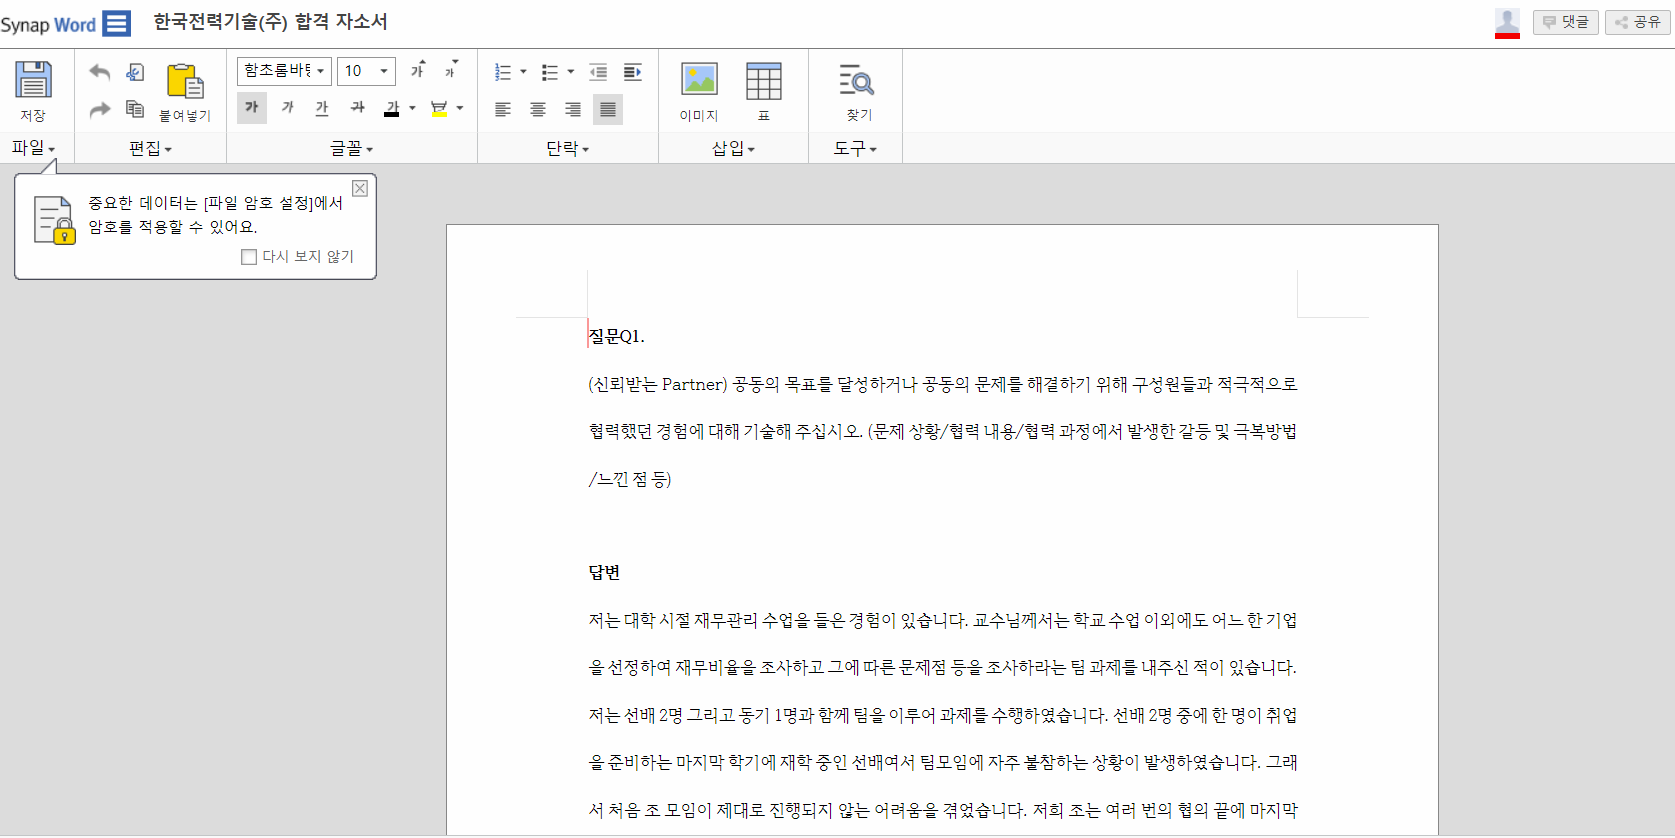Click the 답변 heading in document

point(604,572)
